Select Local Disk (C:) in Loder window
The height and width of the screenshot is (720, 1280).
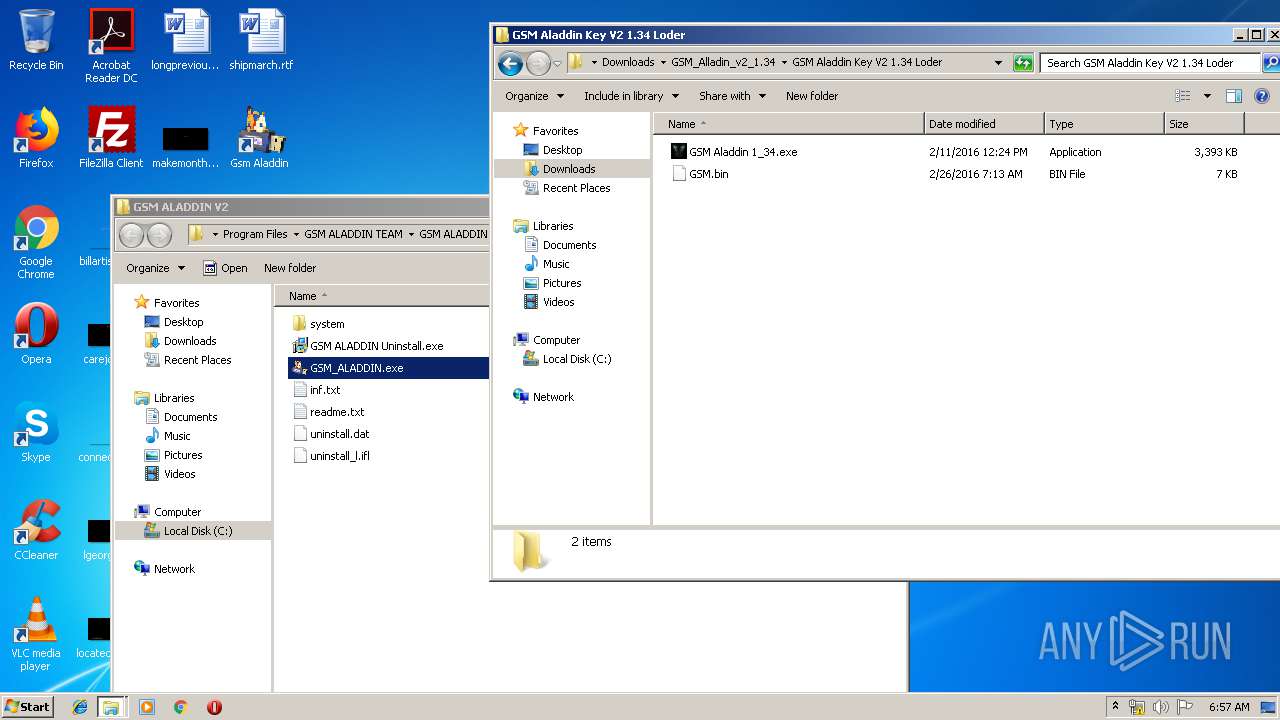(576, 359)
